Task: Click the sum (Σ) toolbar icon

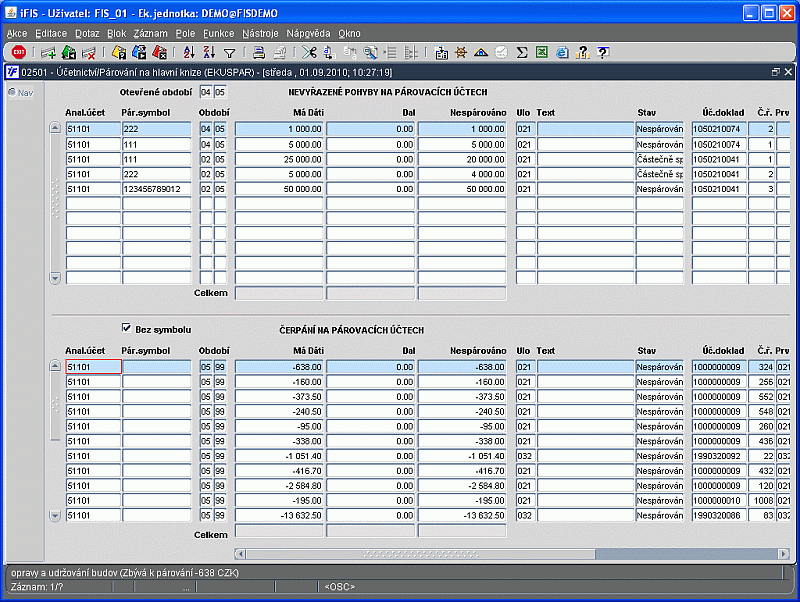Action: coord(522,53)
